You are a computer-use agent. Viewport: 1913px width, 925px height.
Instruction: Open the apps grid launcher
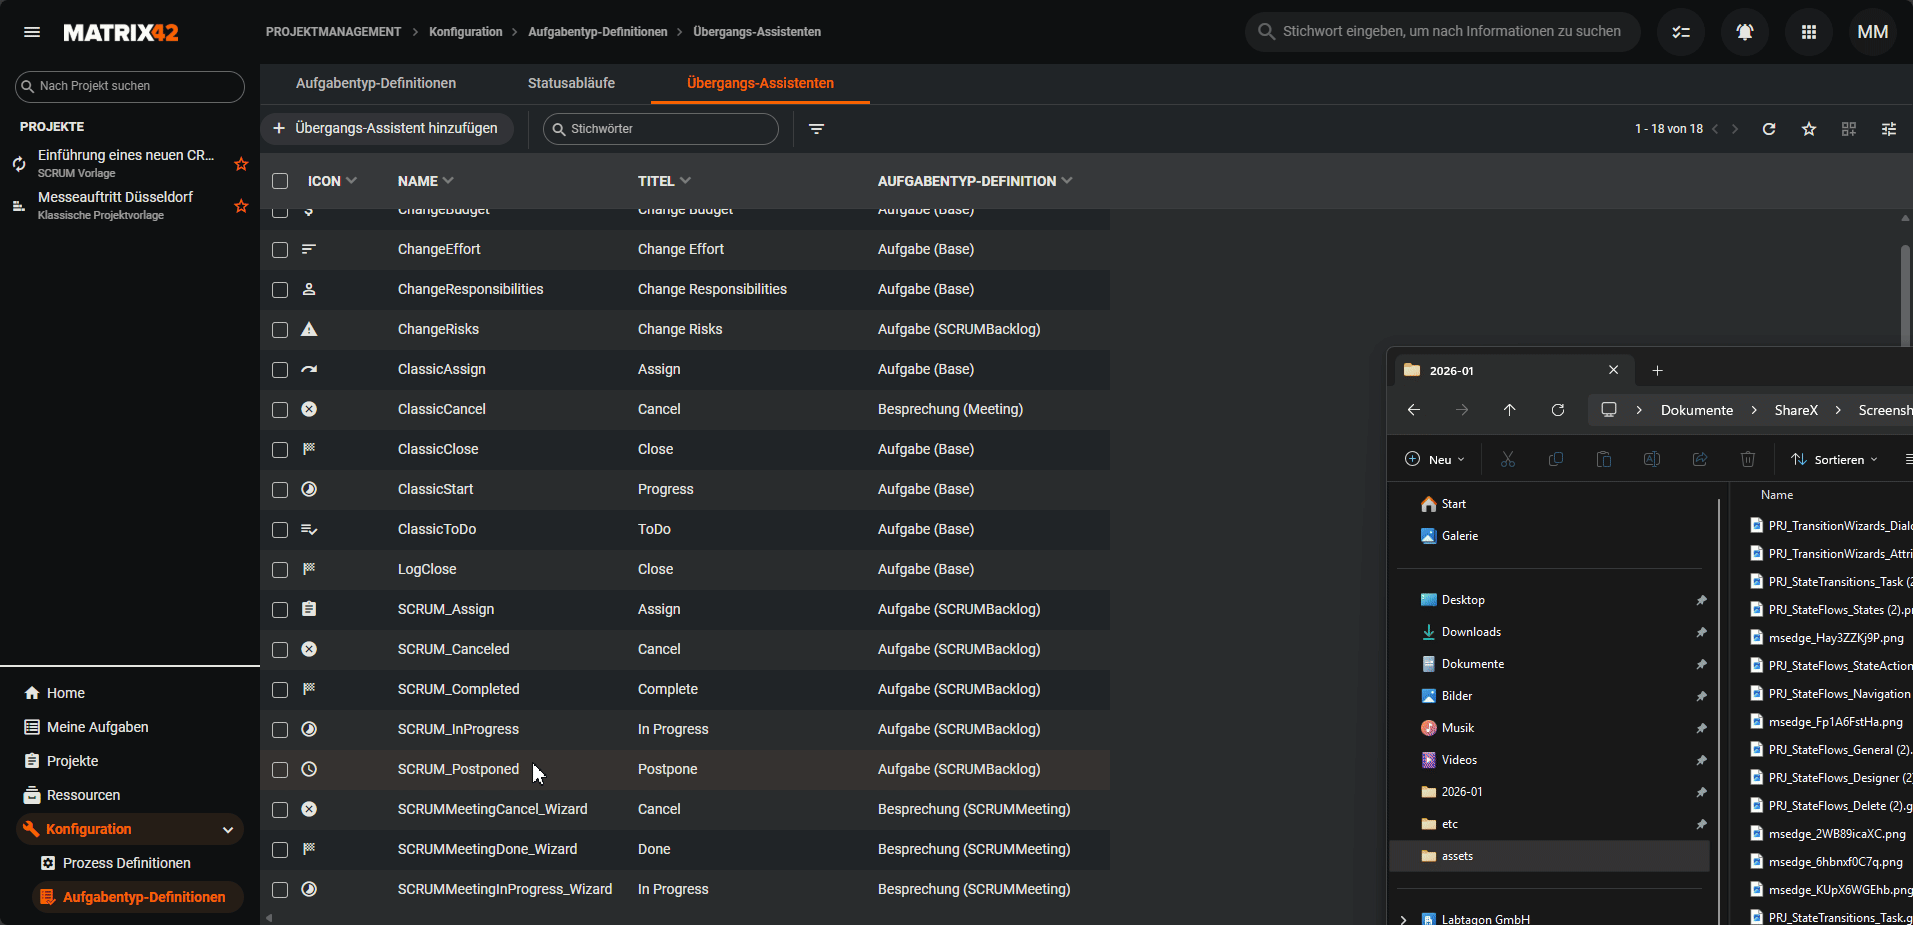point(1808,32)
